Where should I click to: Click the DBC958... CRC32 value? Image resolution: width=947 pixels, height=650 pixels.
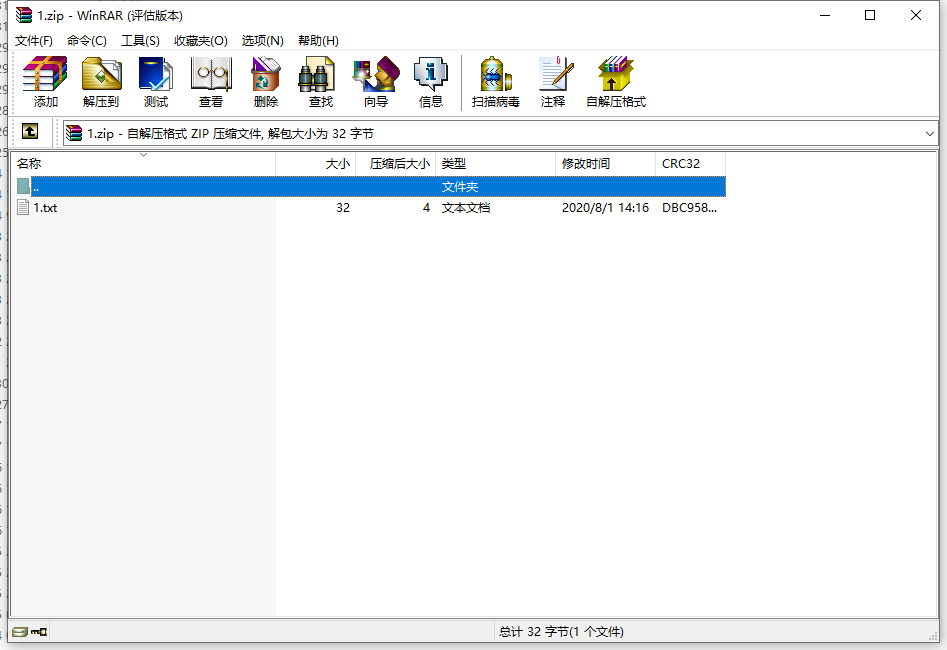(689, 208)
